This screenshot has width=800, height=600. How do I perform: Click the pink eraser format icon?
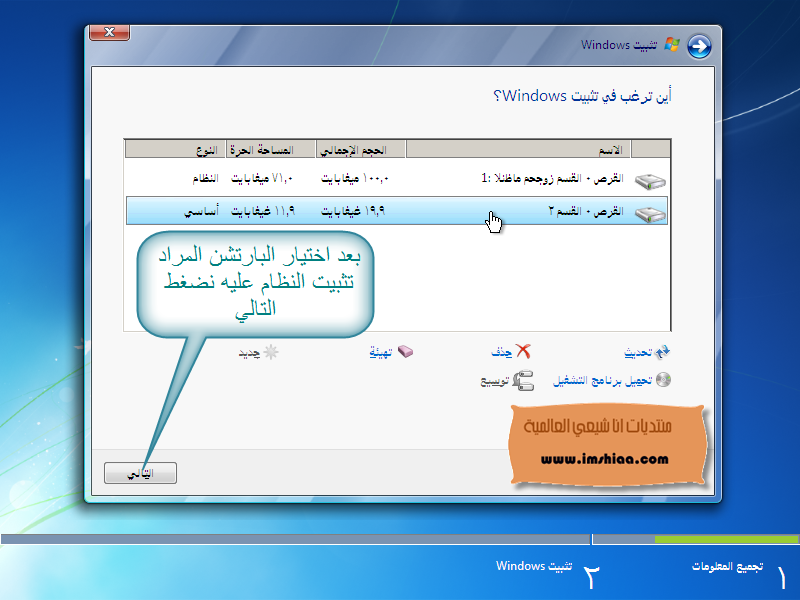pos(405,352)
